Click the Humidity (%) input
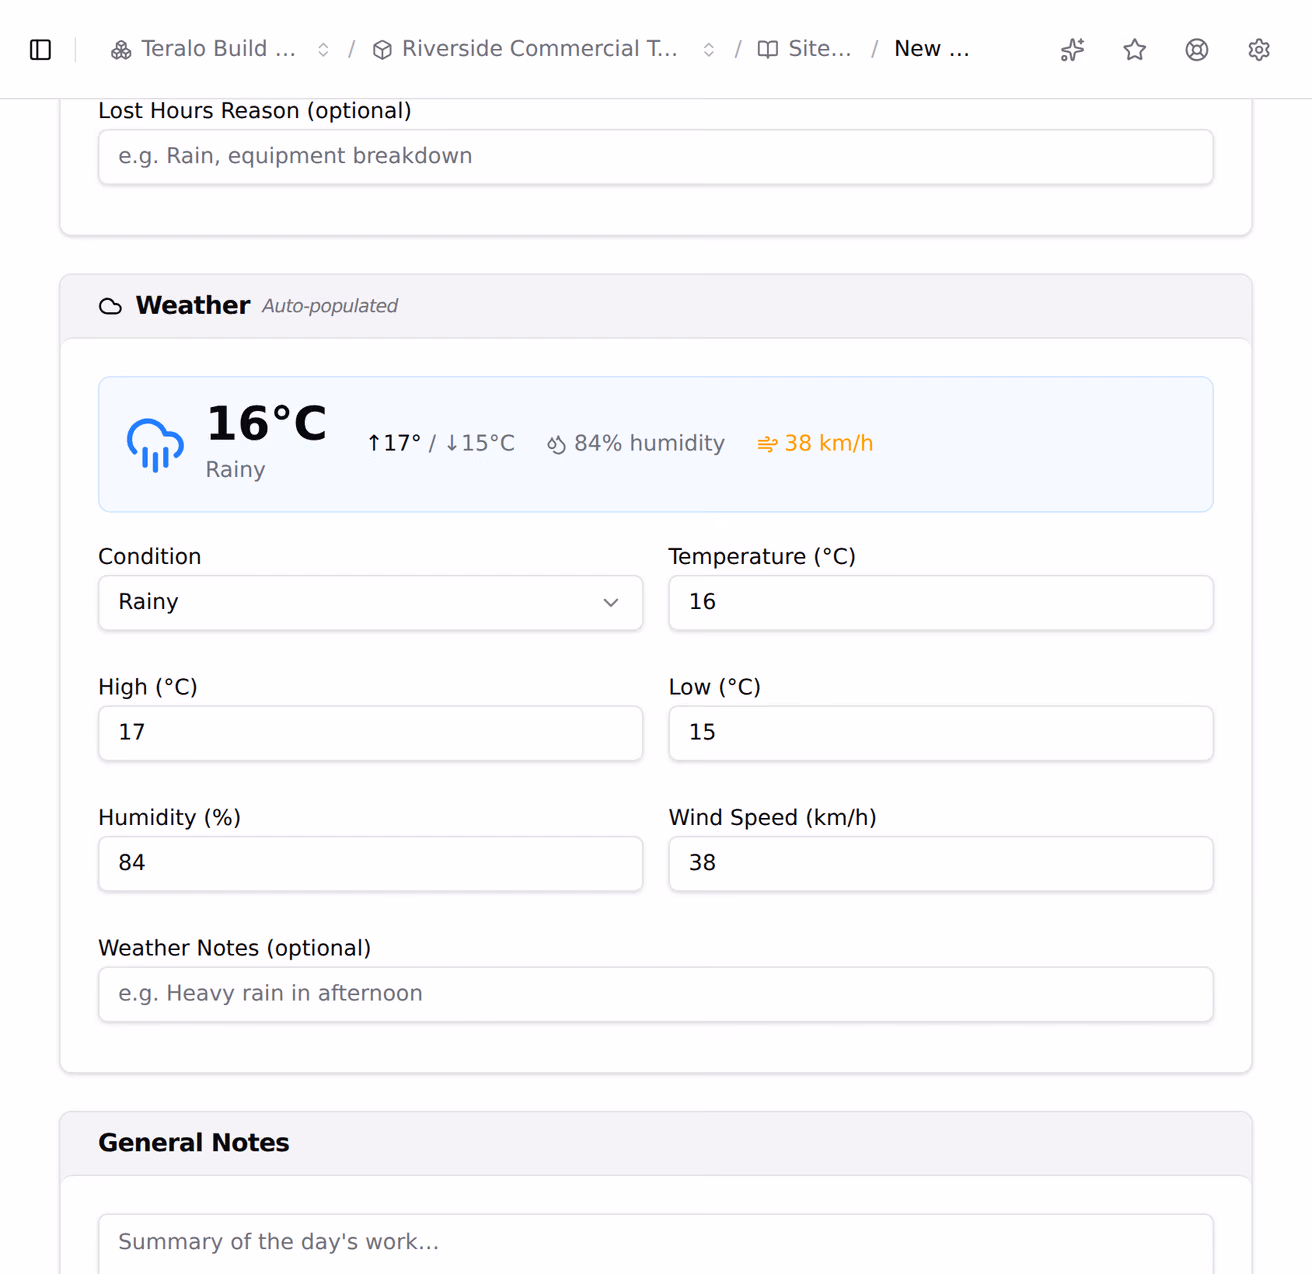 pos(370,863)
